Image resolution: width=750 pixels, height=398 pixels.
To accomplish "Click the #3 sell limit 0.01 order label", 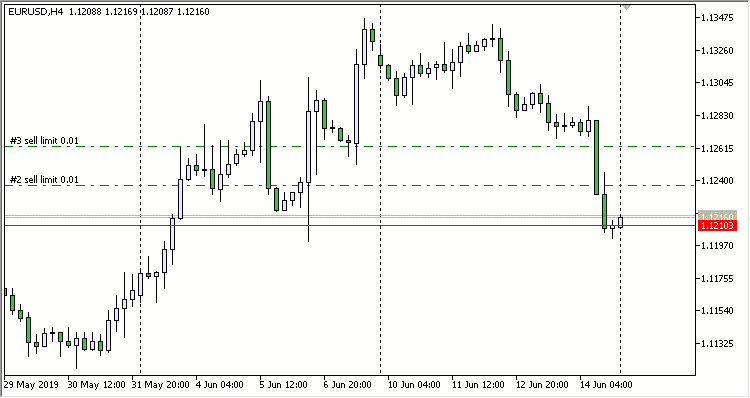I will tap(44, 141).
